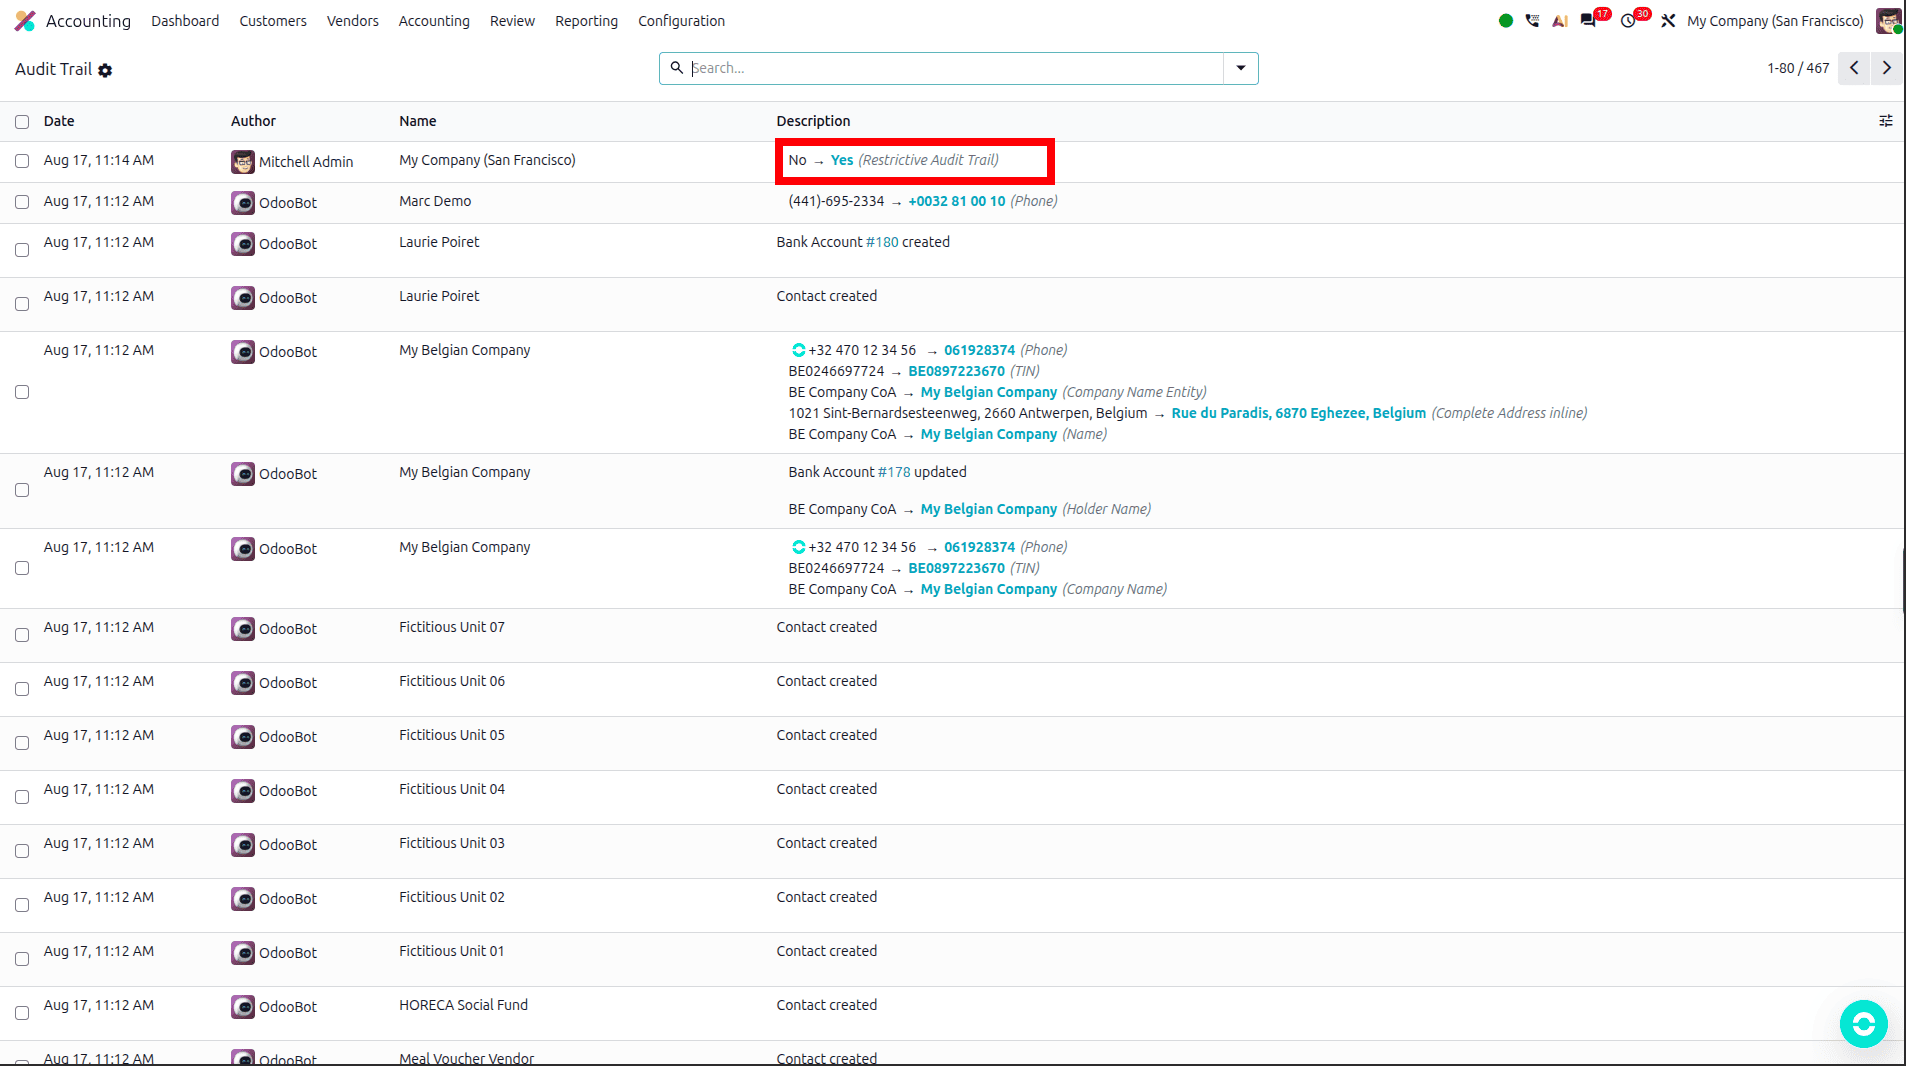1906x1066 pixels.
Task: Click Rue du Paradis, 6870 Eghezee, Belgium address
Action: coord(1298,413)
